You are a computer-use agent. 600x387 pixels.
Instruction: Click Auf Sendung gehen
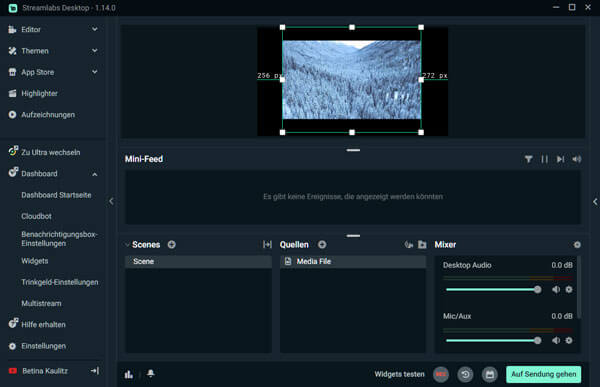[543, 374]
